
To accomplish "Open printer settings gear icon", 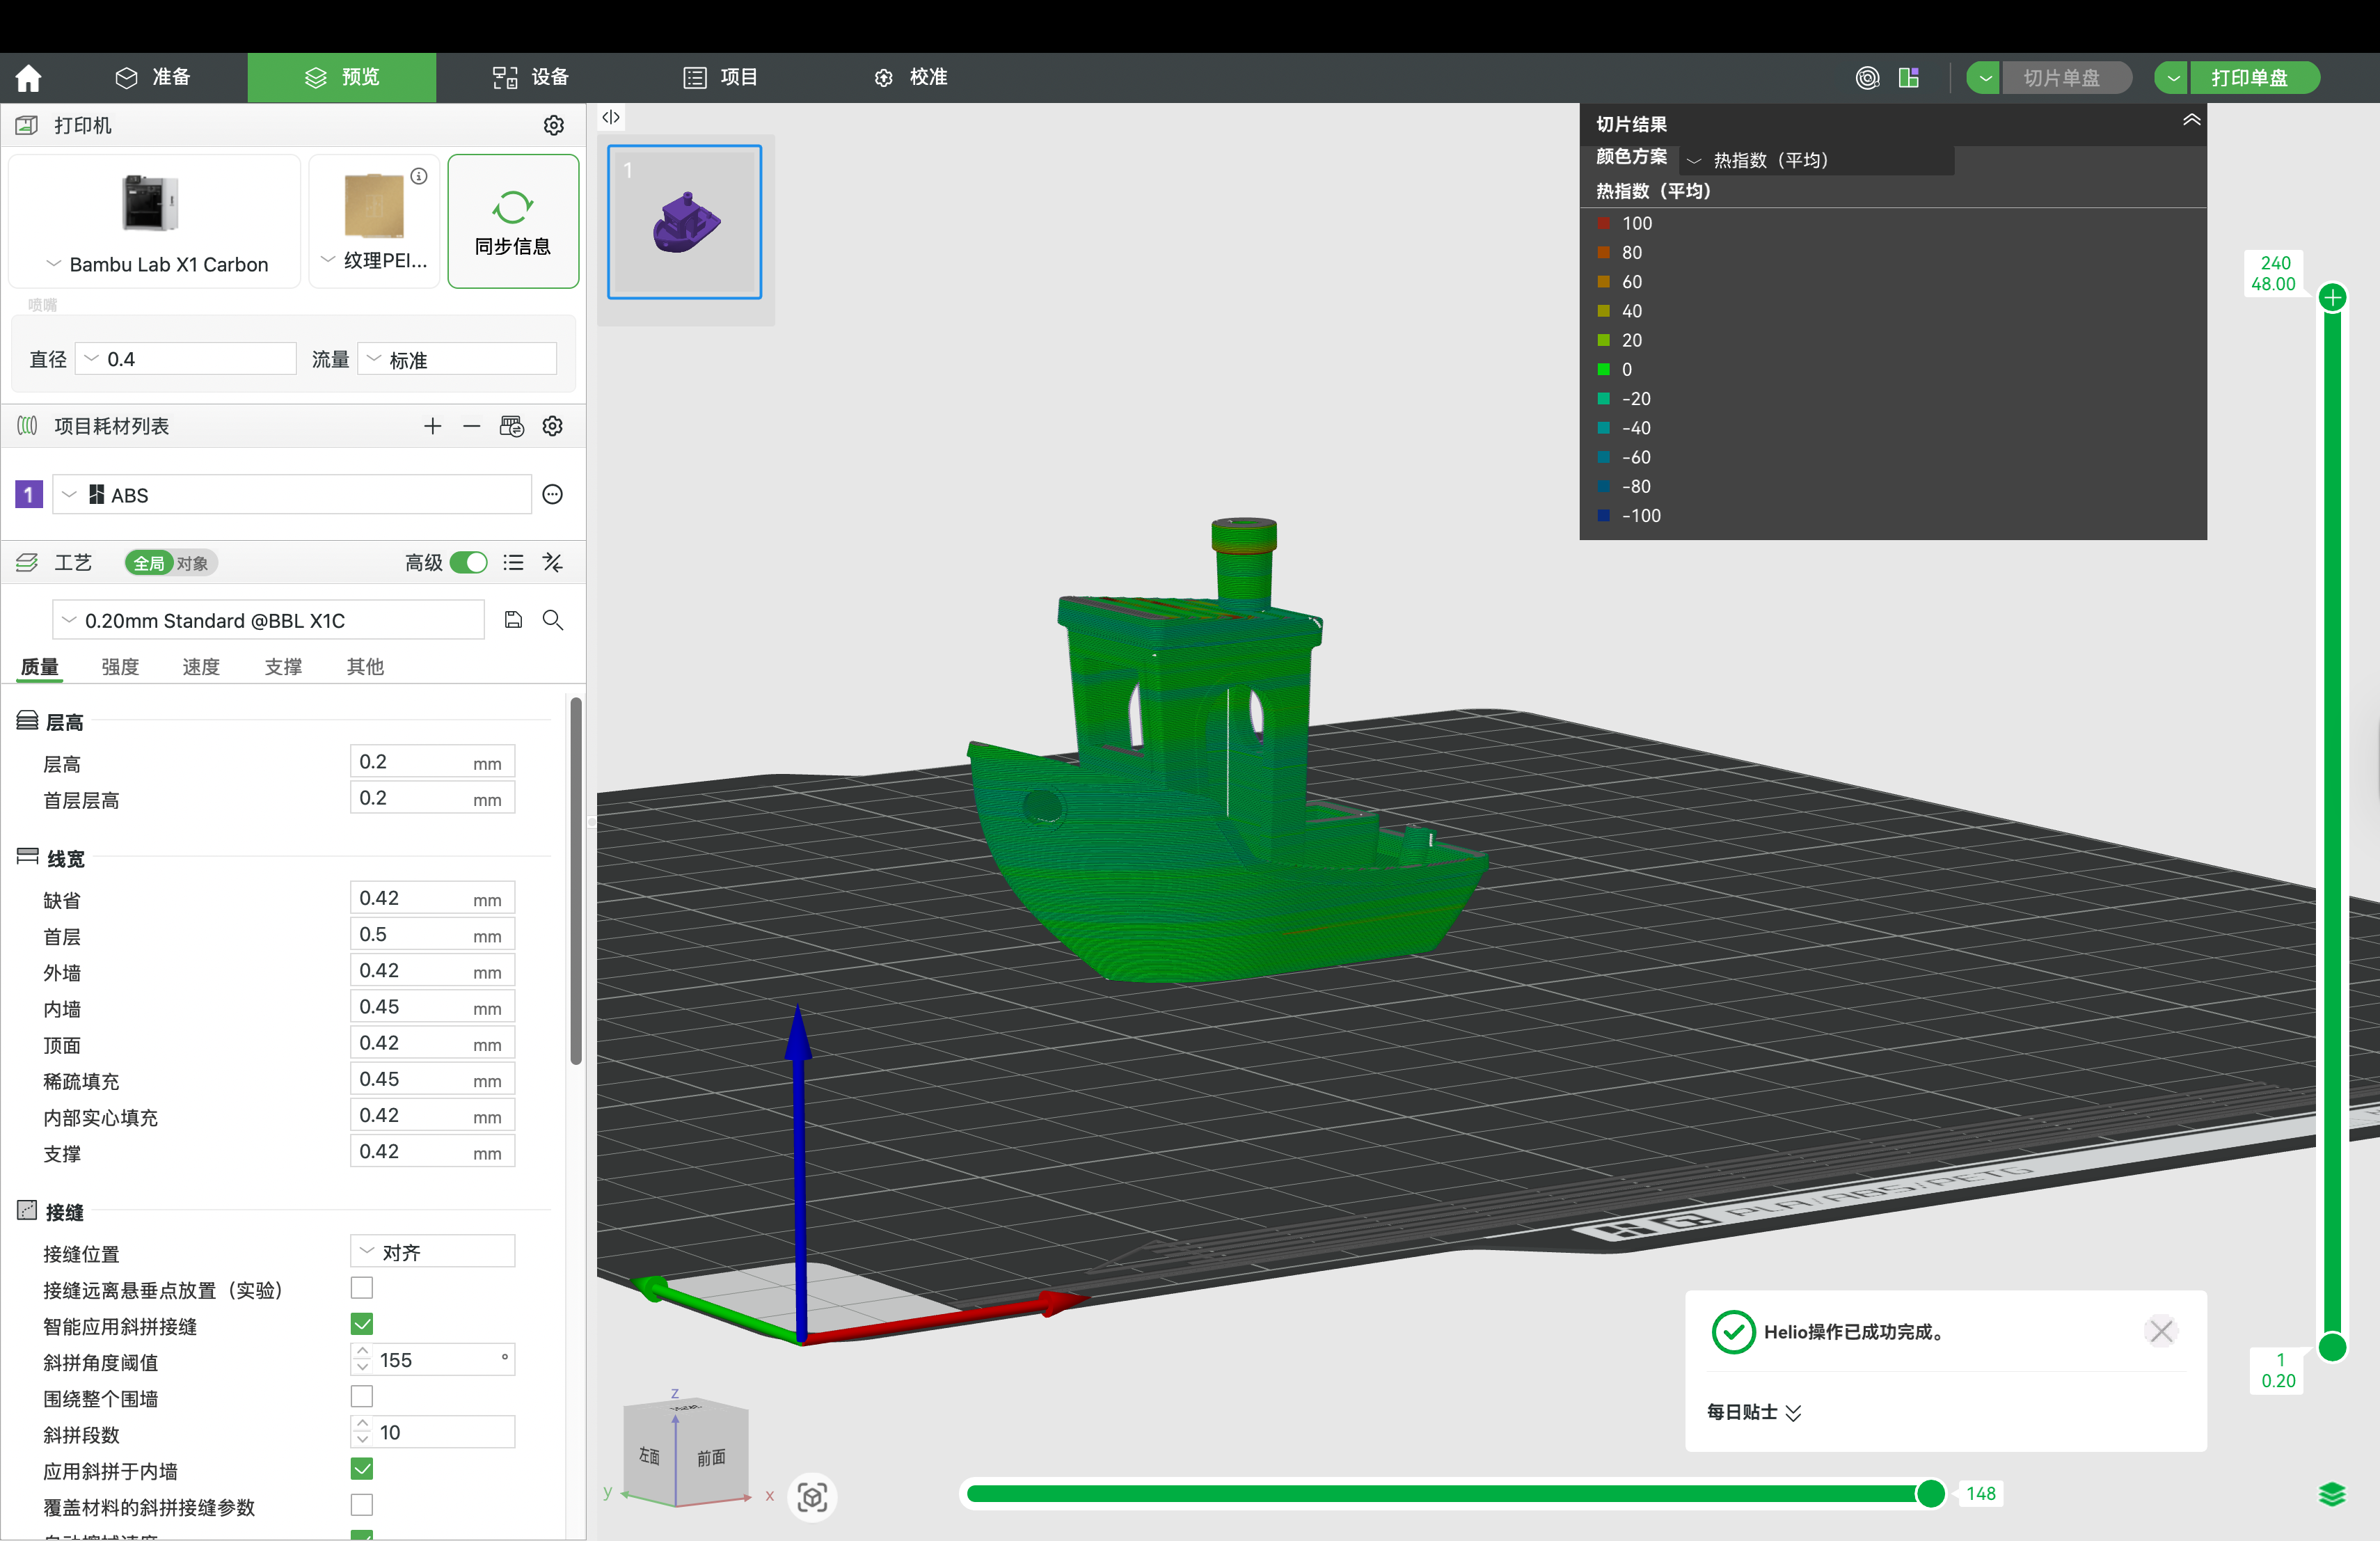I will 553,125.
